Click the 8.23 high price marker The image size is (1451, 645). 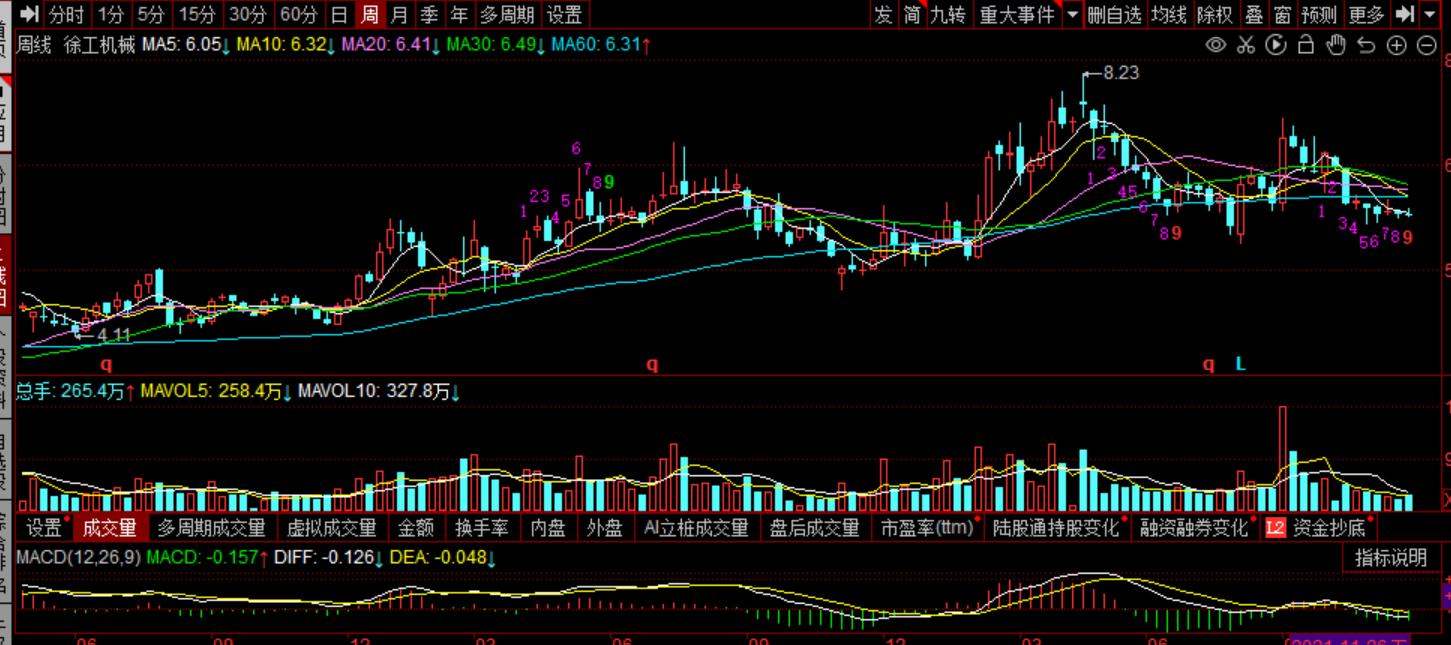[x=1120, y=73]
